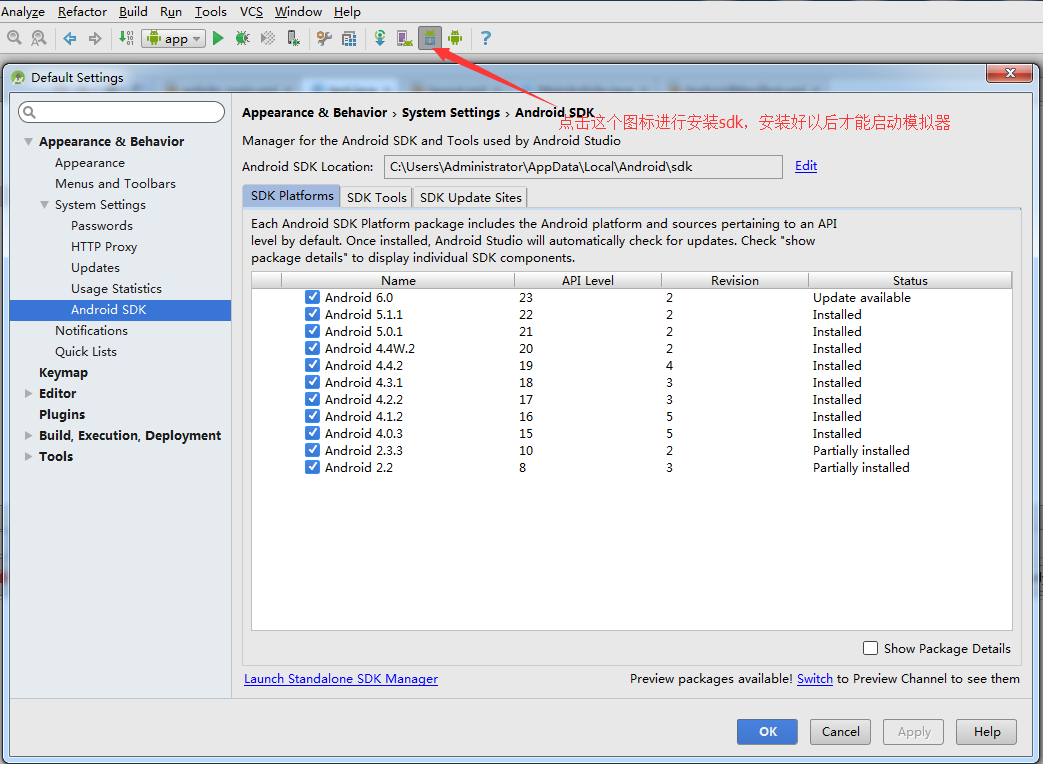The width and height of the screenshot is (1043, 764).
Task: Expand the Build, Execution, Deployment section
Action: click(28, 435)
